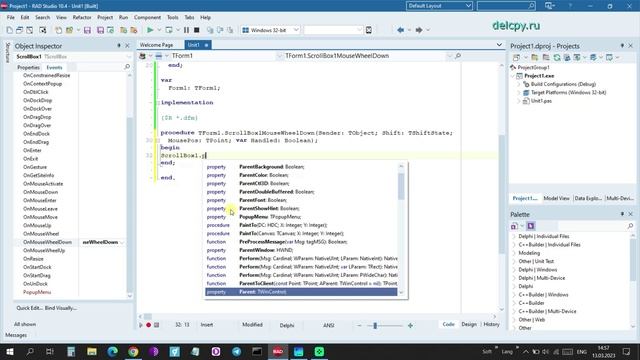
Task: Expand the Modeling palette group
Action: click(x=514, y=253)
